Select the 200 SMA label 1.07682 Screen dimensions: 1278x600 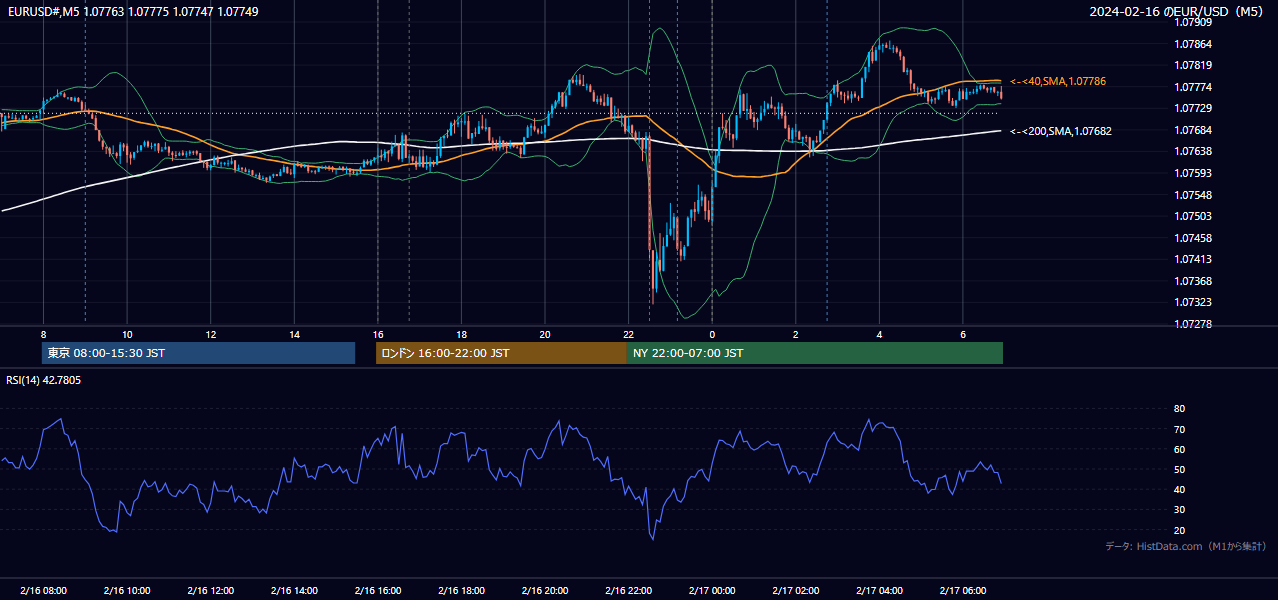click(1061, 131)
